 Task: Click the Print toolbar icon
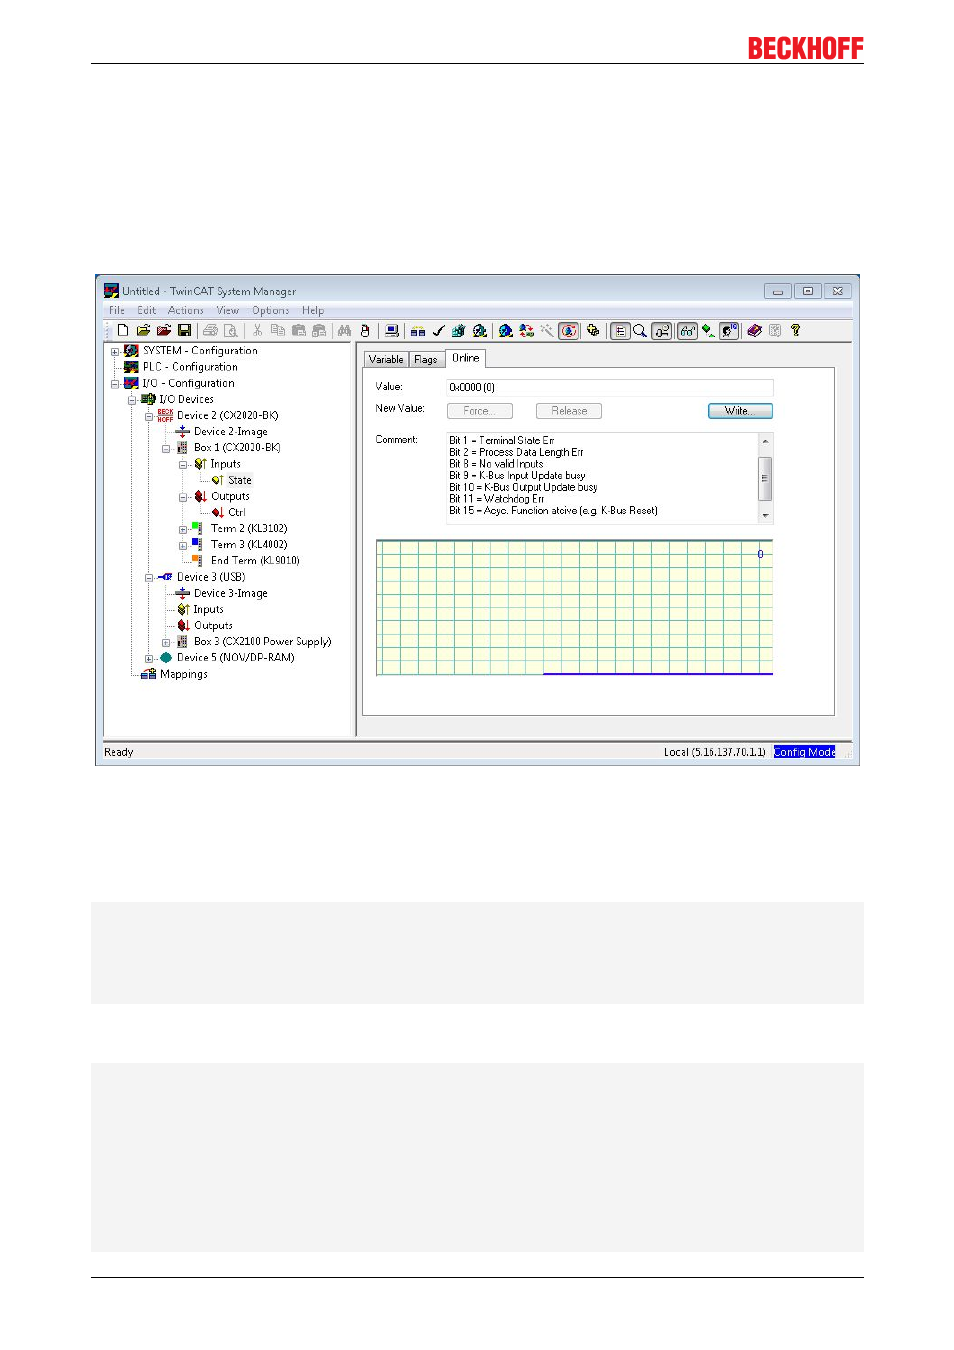click(x=210, y=330)
